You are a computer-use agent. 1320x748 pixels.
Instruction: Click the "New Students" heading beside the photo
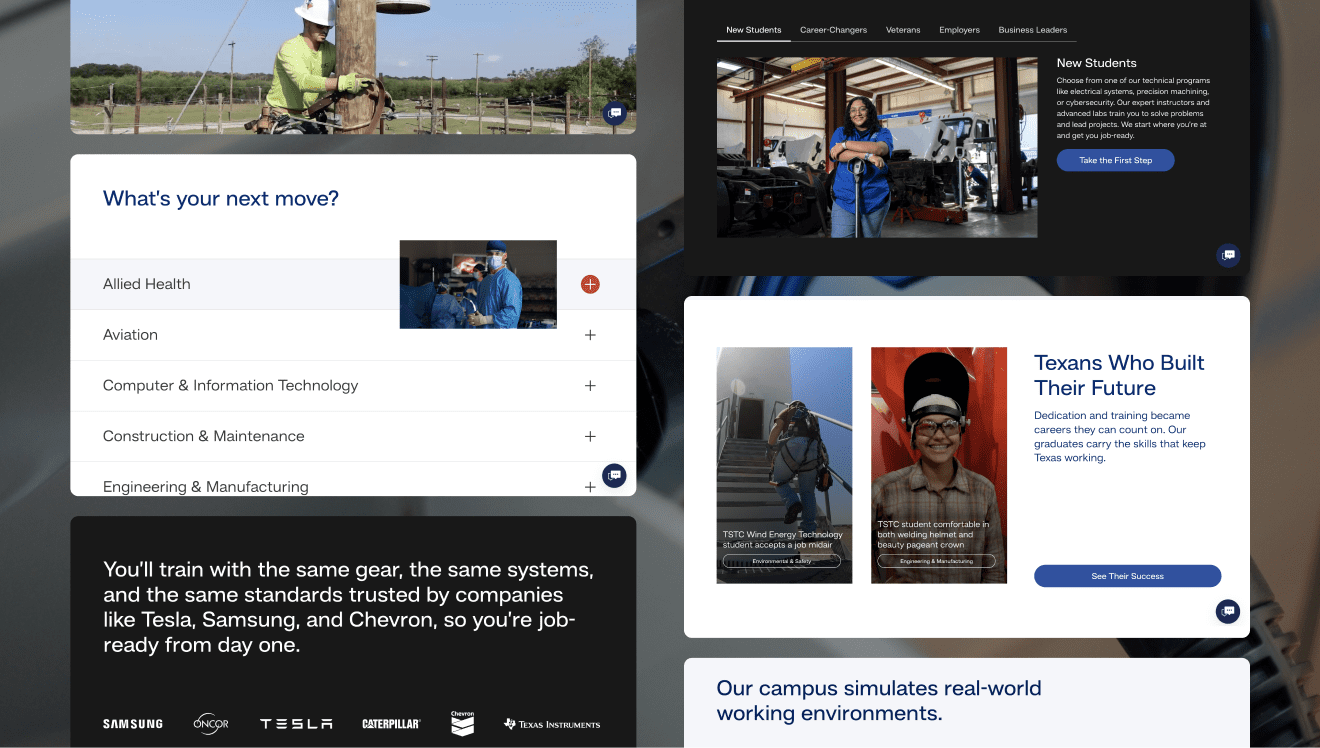point(1096,63)
